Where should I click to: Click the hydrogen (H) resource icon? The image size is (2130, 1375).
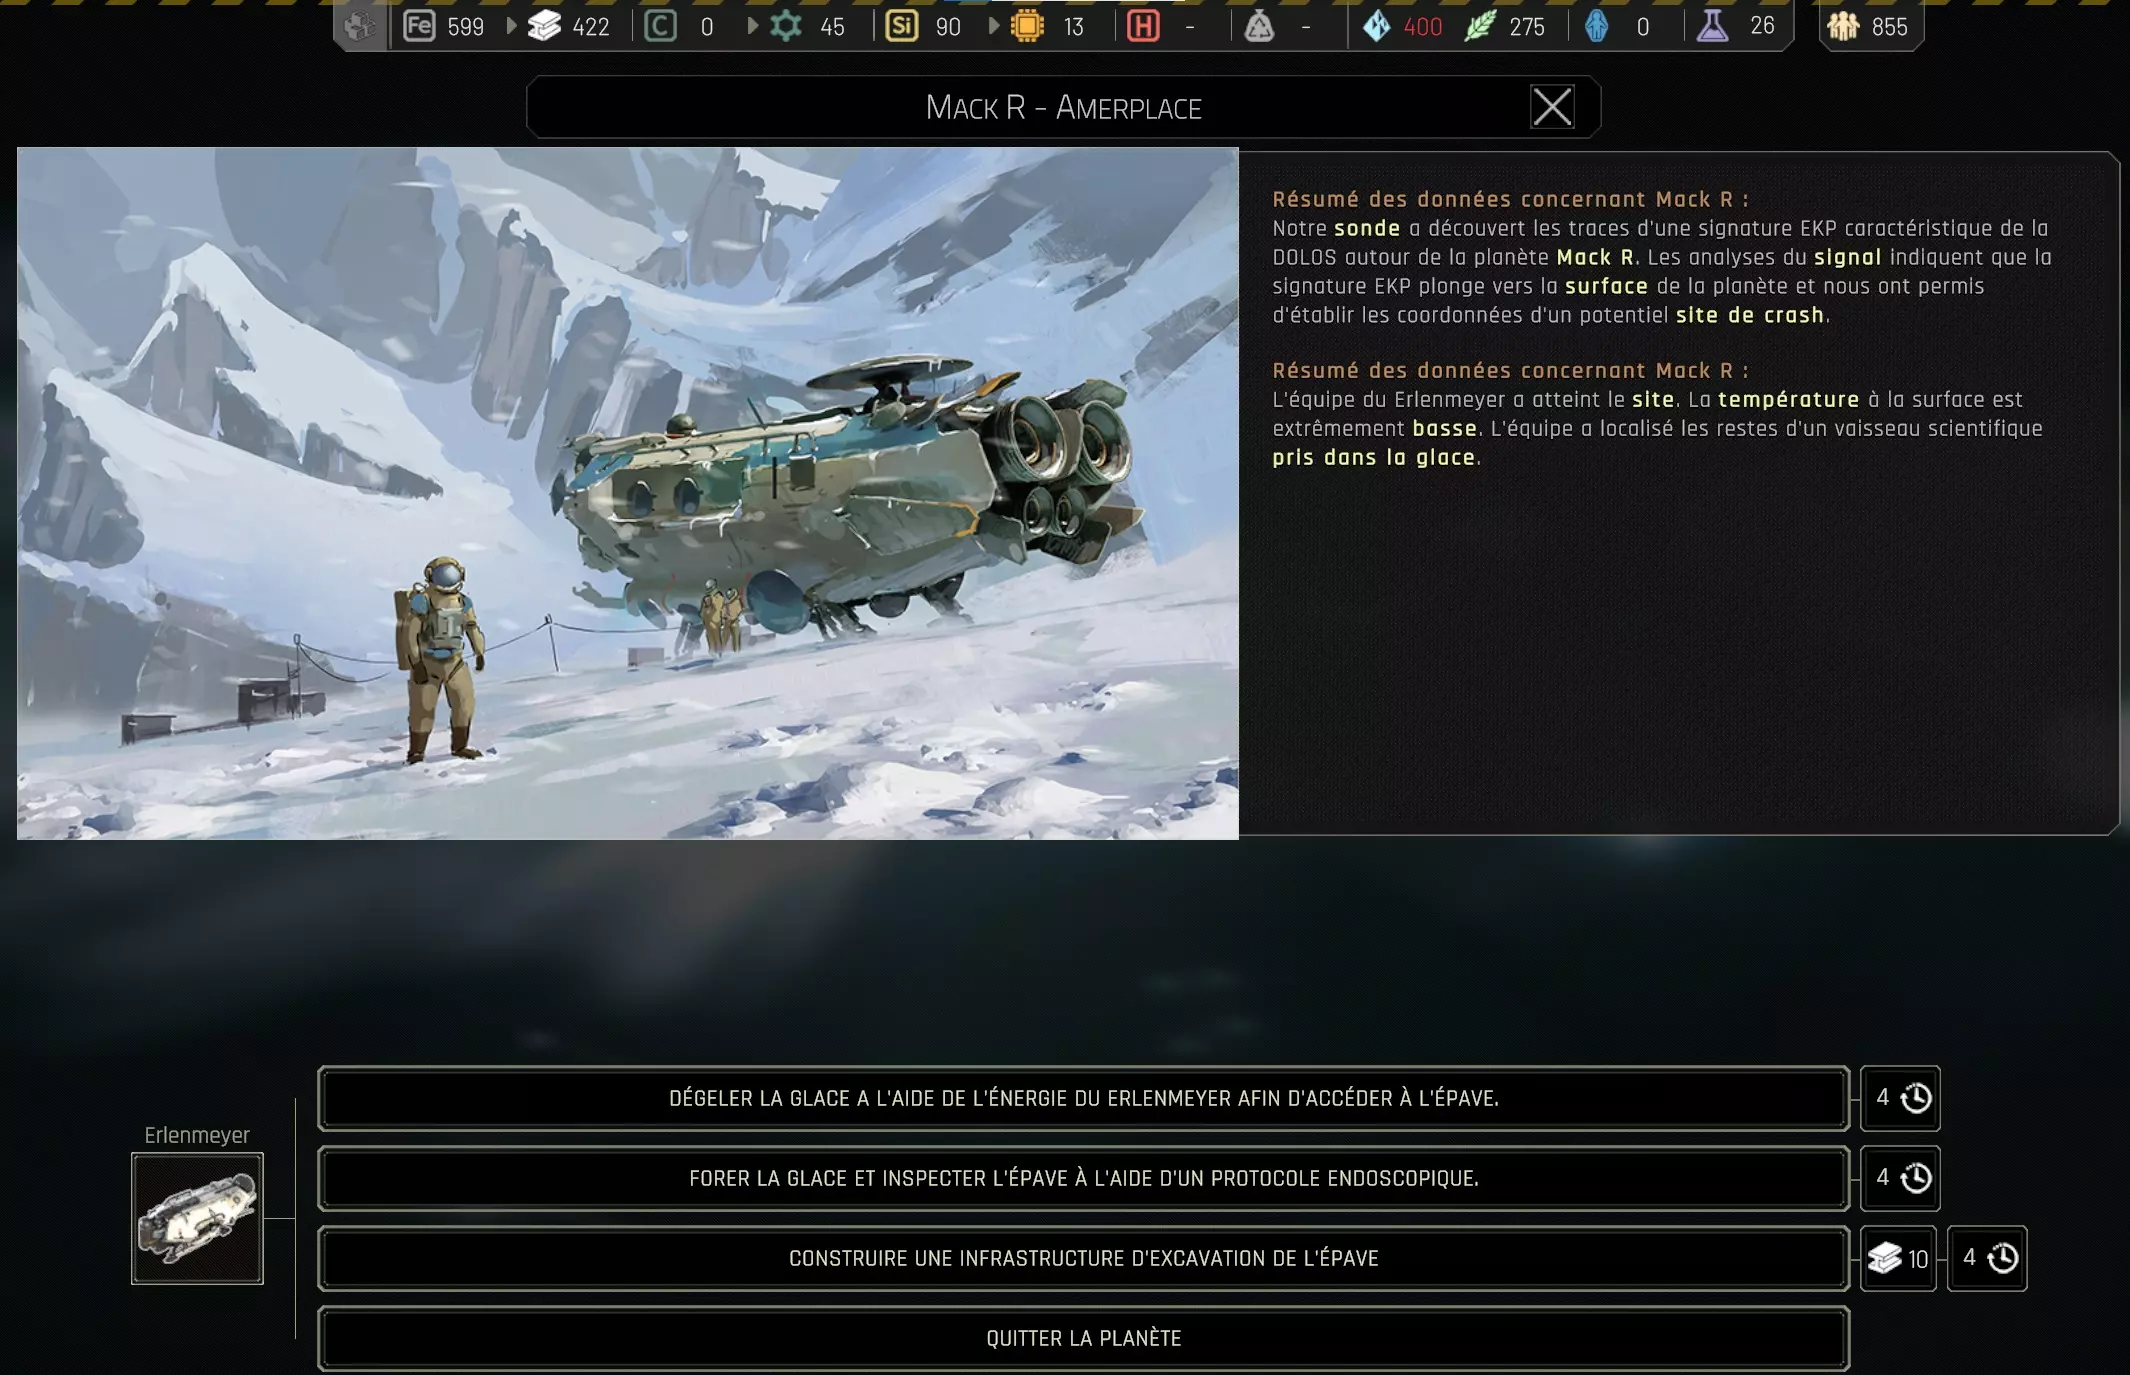click(1143, 26)
